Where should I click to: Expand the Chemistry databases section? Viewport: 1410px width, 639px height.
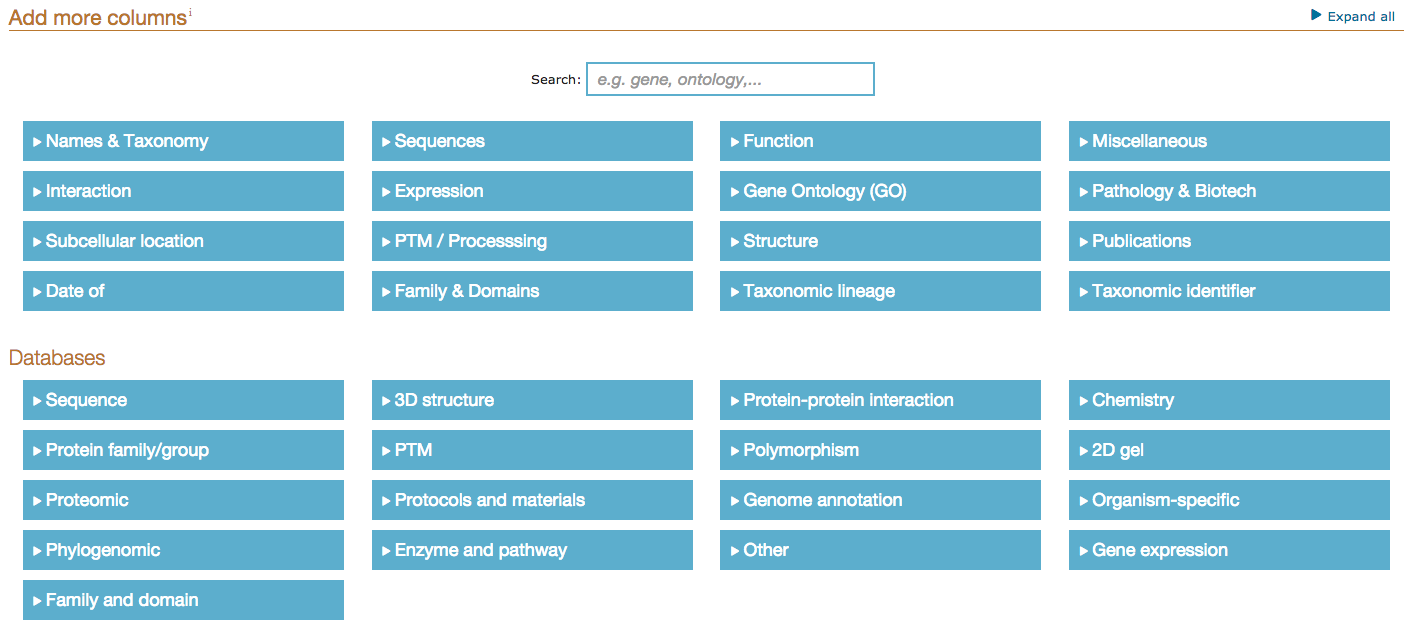pyautogui.click(x=1229, y=400)
